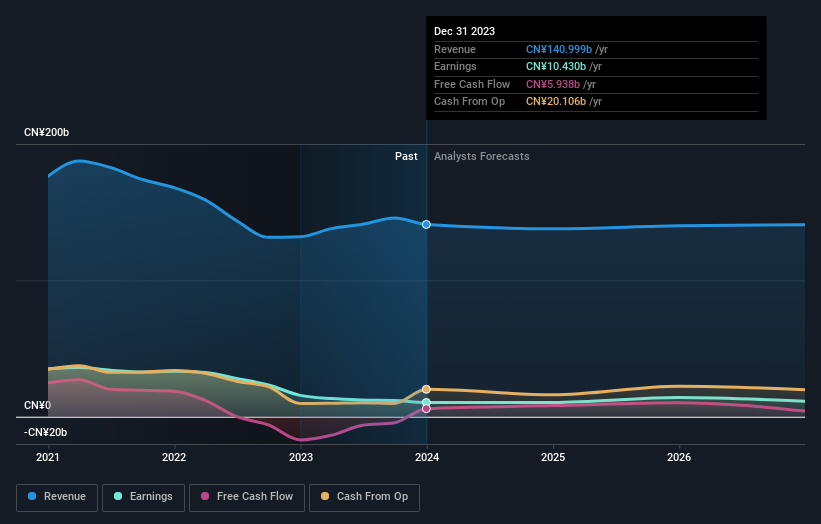Click the Dec 31 2023 tooltip date
Viewport: 821px width, 524px height.
464,31
